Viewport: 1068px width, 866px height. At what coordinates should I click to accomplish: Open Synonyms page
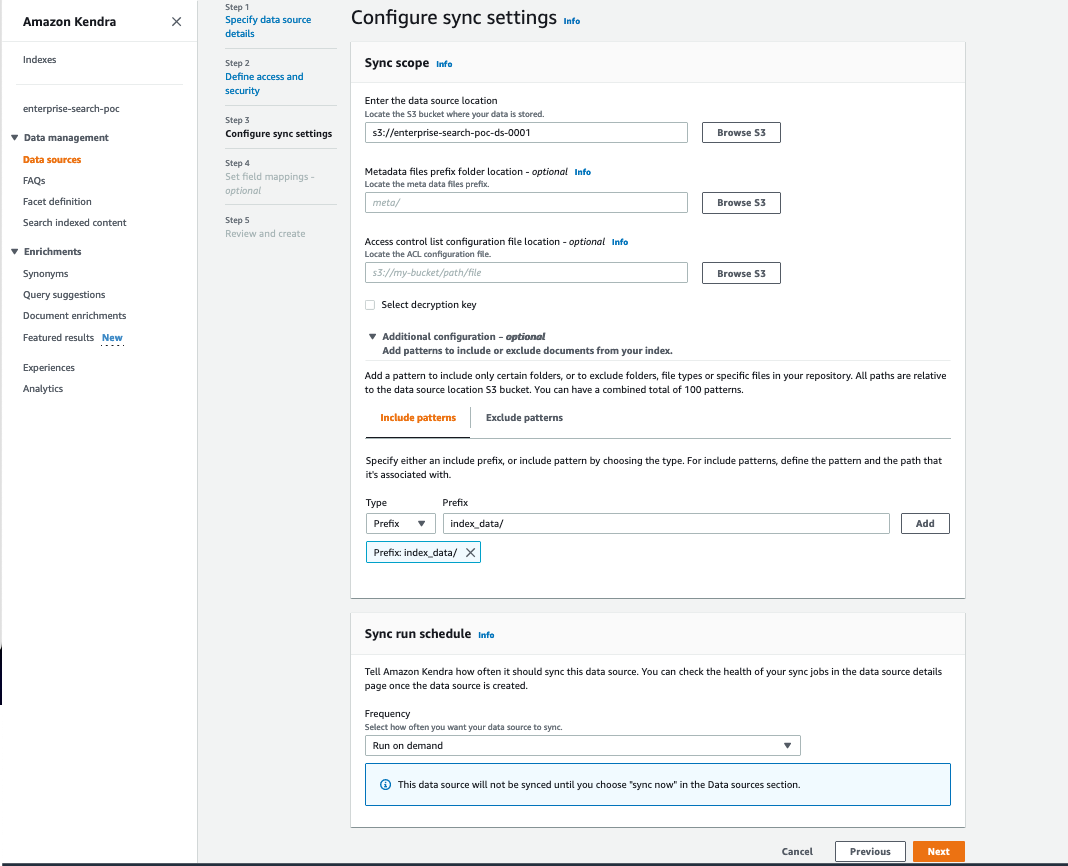(46, 274)
